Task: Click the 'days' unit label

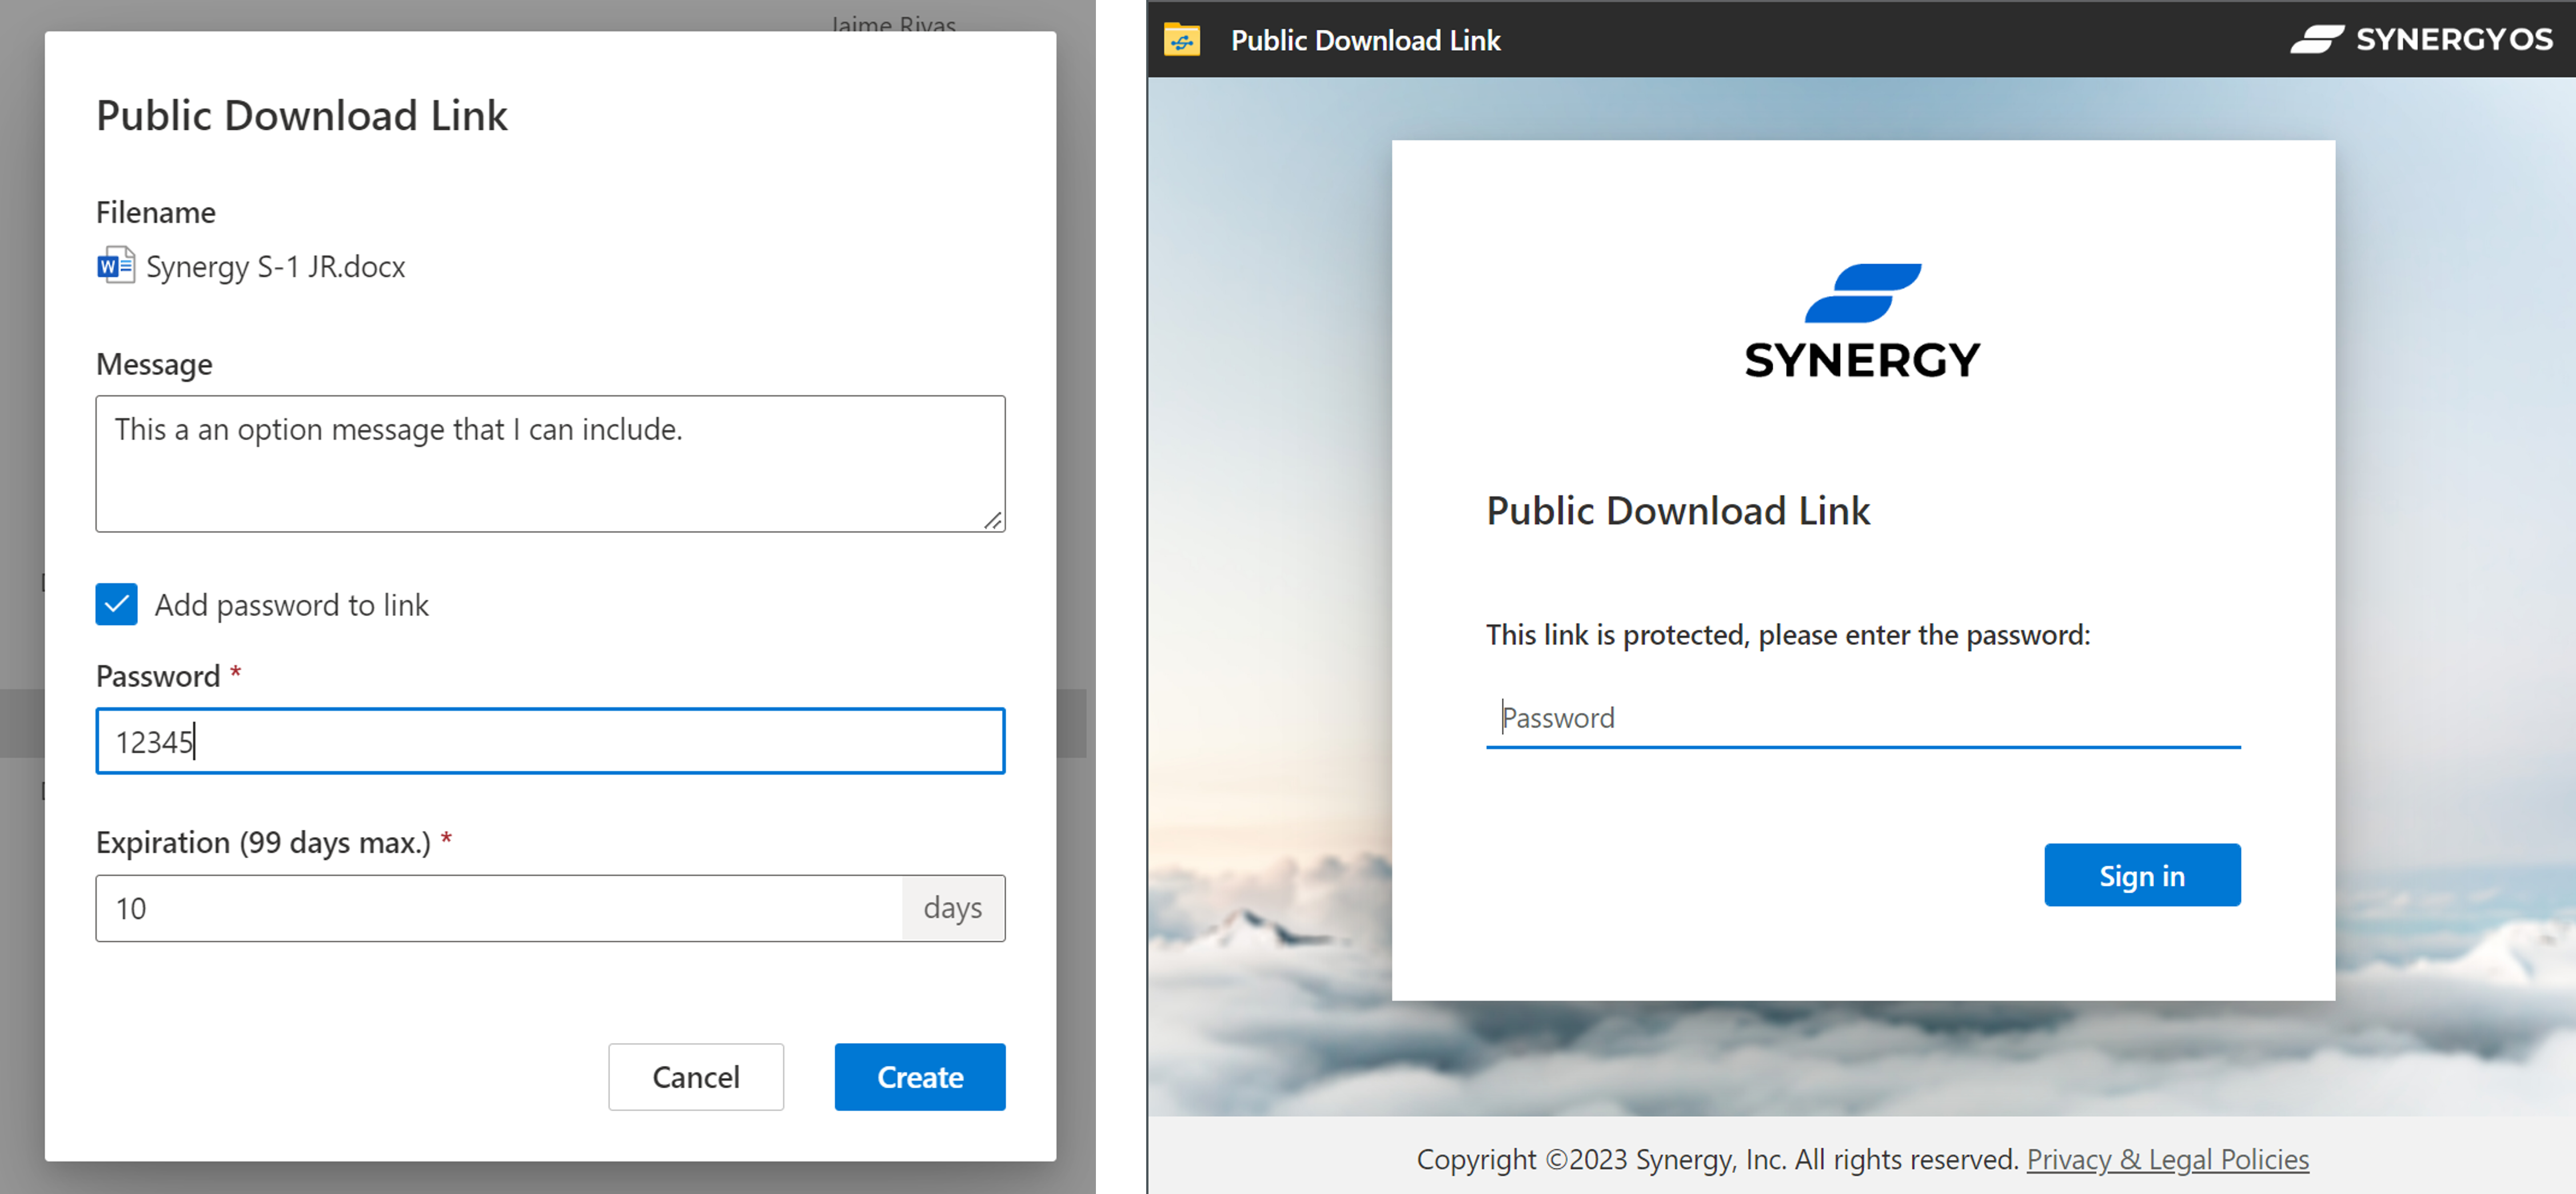Action: click(x=953, y=908)
